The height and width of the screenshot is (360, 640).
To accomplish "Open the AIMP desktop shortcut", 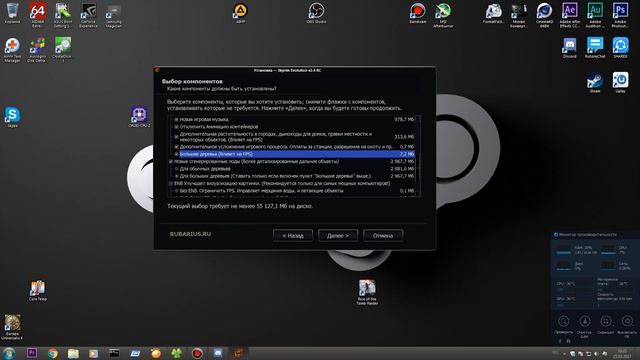I will pyautogui.click(x=240, y=13).
